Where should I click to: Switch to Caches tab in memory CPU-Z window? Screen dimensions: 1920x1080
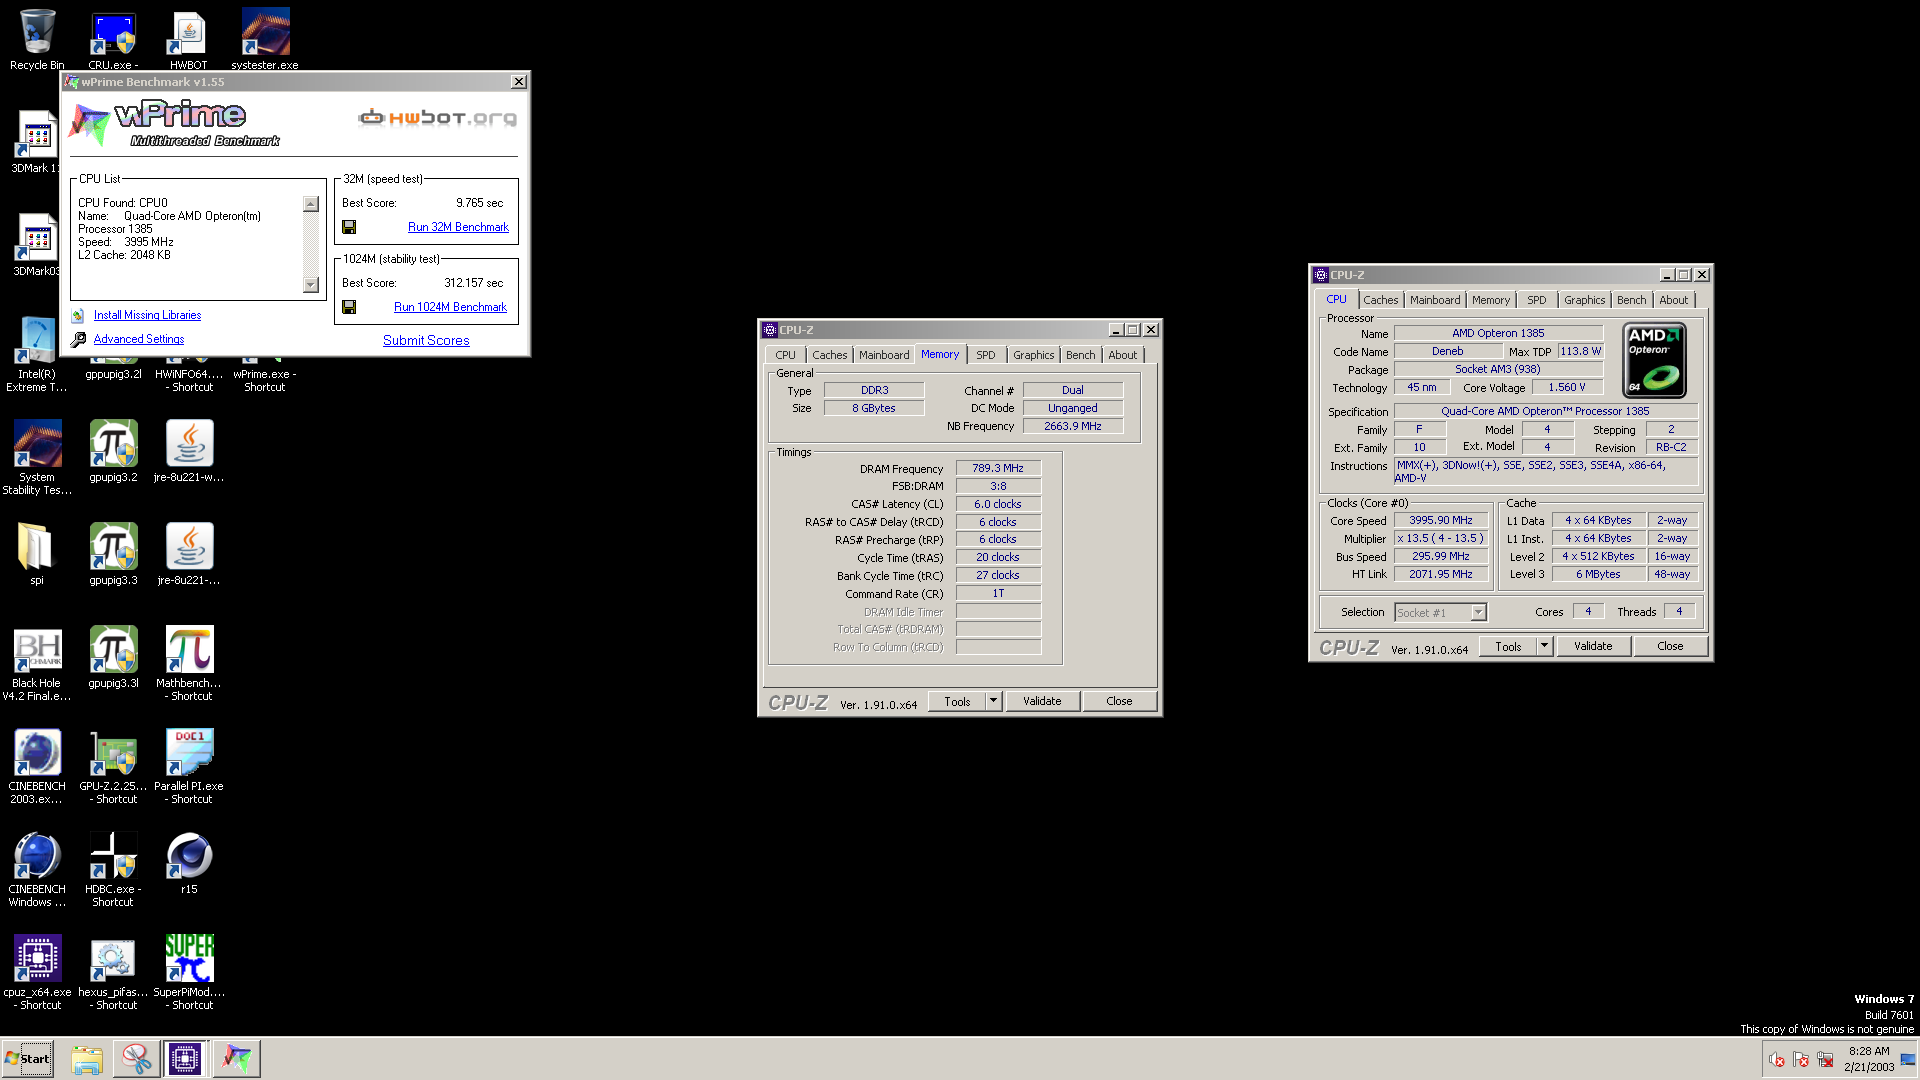point(829,355)
